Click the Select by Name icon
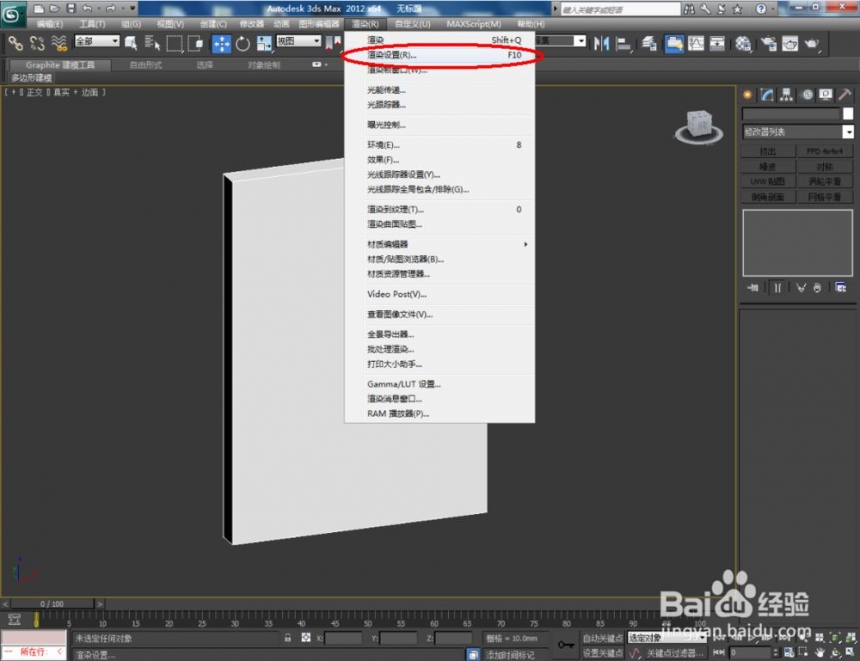 [x=152, y=43]
